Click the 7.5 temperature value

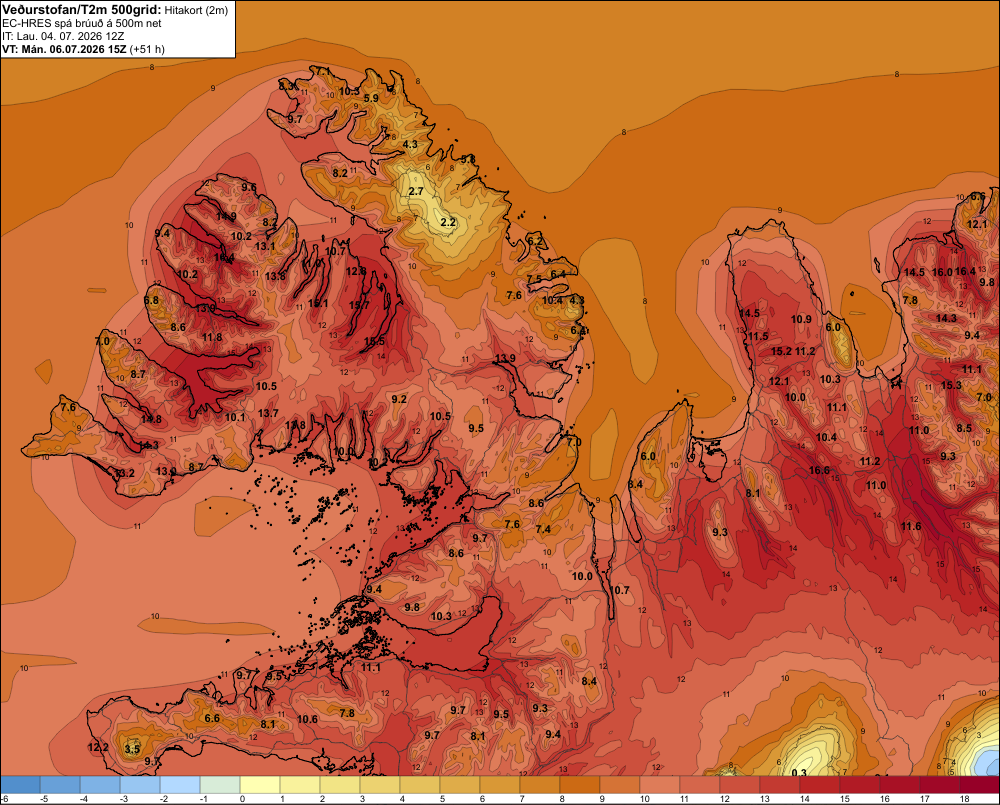point(534,279)
